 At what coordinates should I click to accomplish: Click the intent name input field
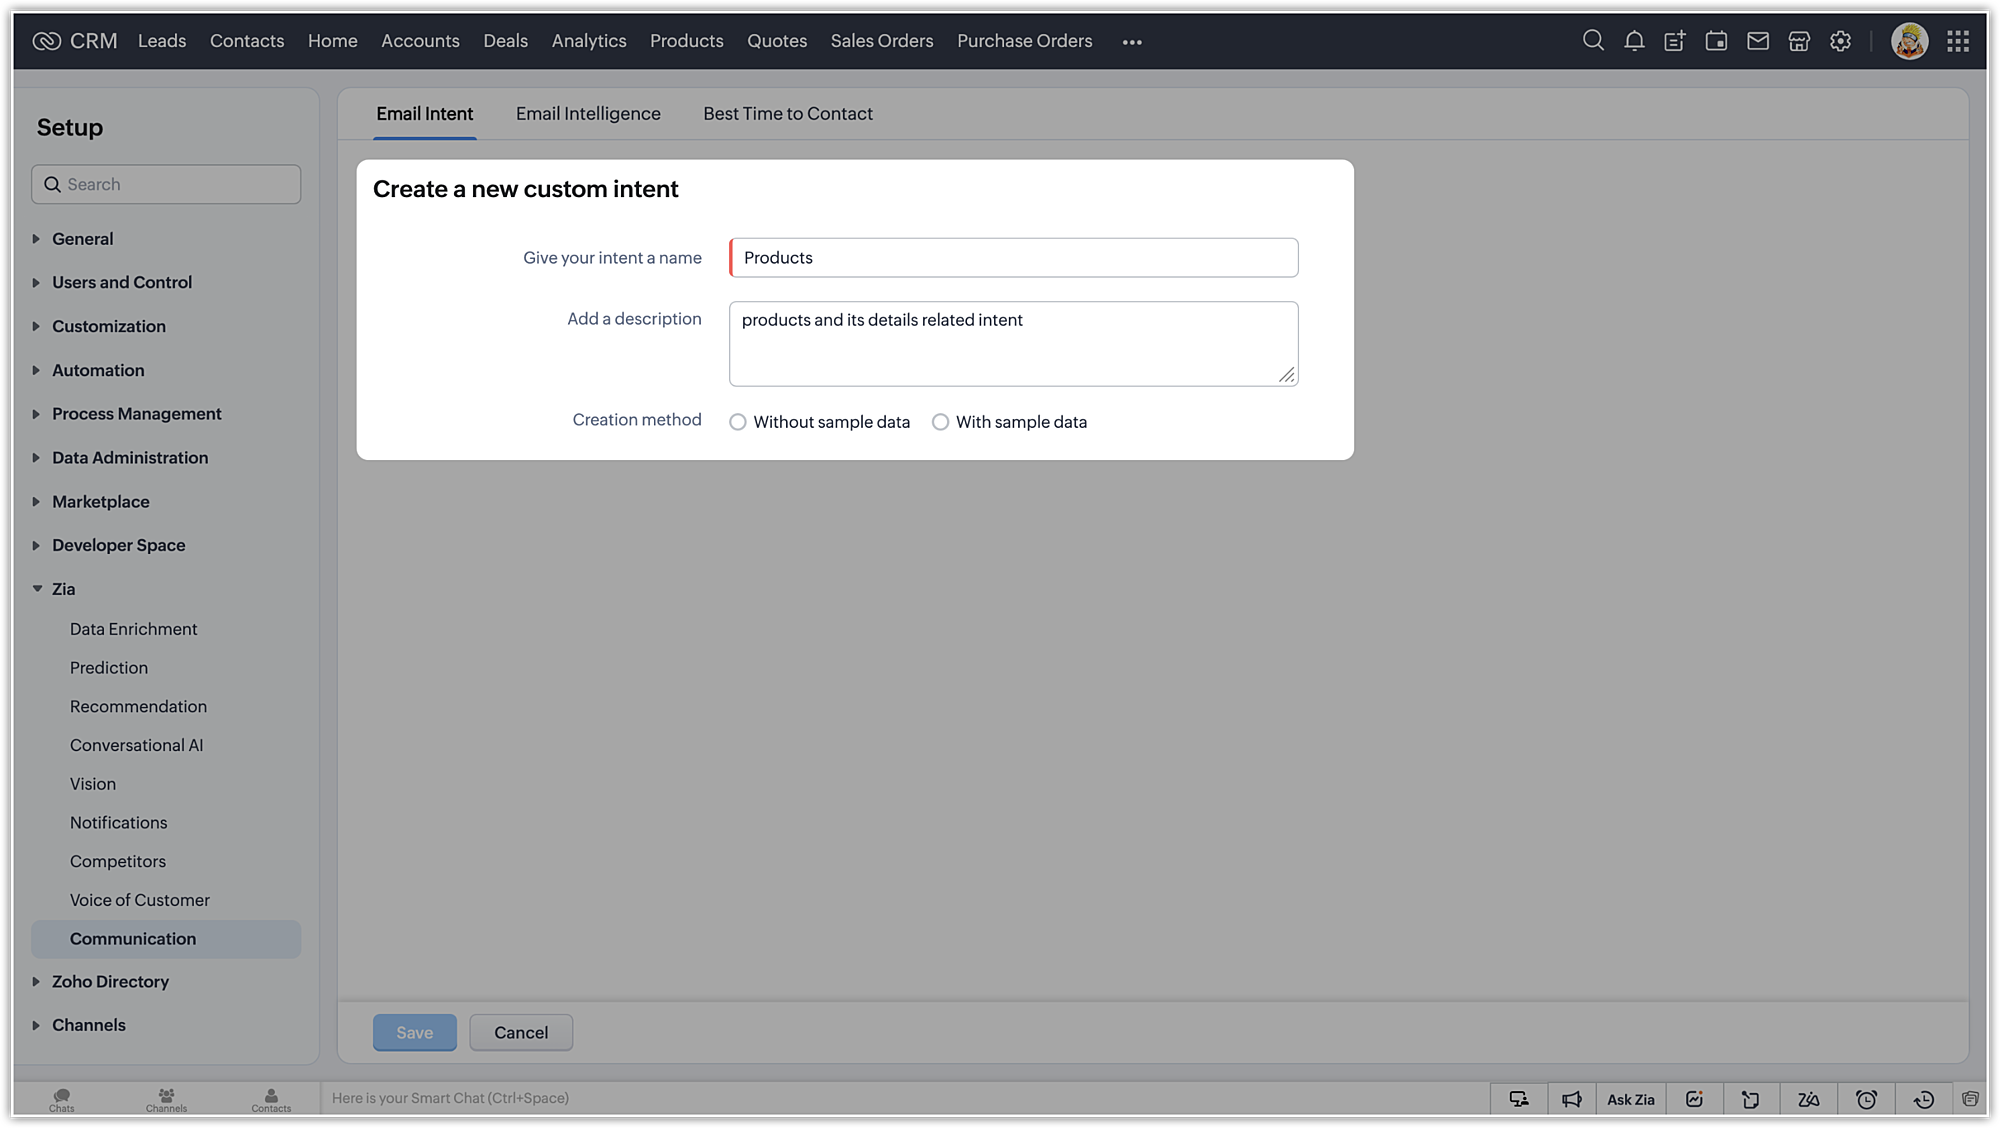[x=1014, y=258]
